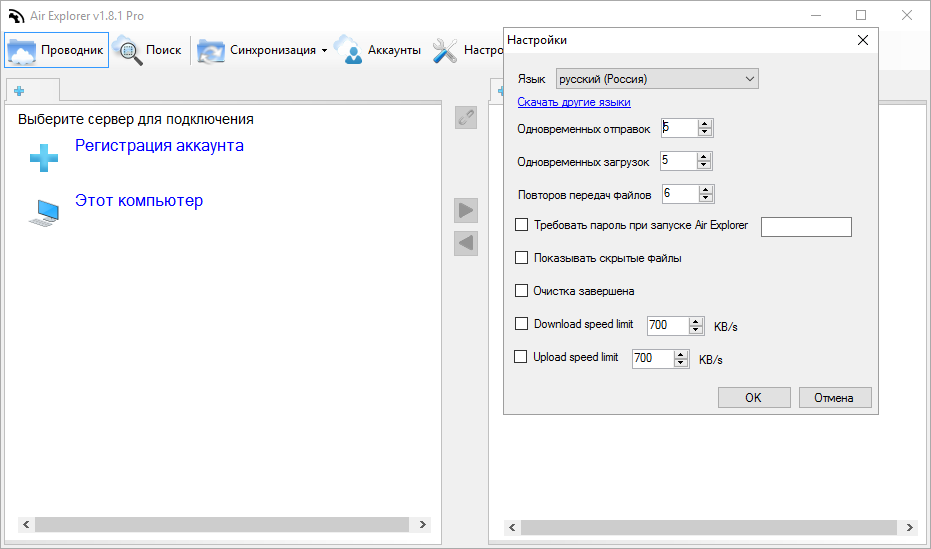This screenshot has width=931, height=549.
Task: Decrease Upload speed limit value
Action: coord(681,363)
